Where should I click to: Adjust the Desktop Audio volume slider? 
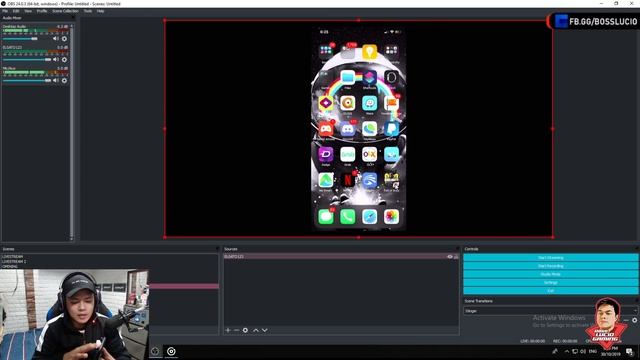click(x=27, y=39)
